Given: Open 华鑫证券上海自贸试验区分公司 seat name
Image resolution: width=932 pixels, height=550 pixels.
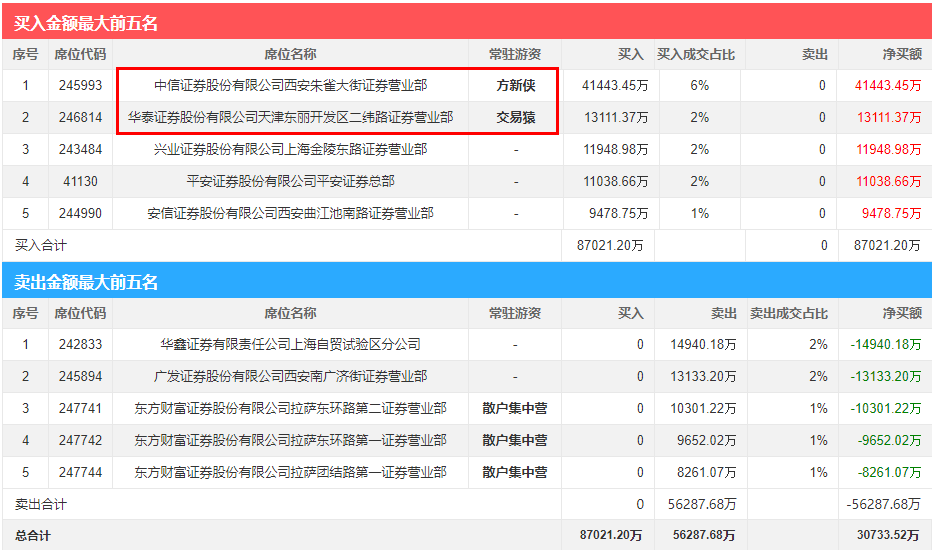Looking at the screenshot, I should coord(291,345).
